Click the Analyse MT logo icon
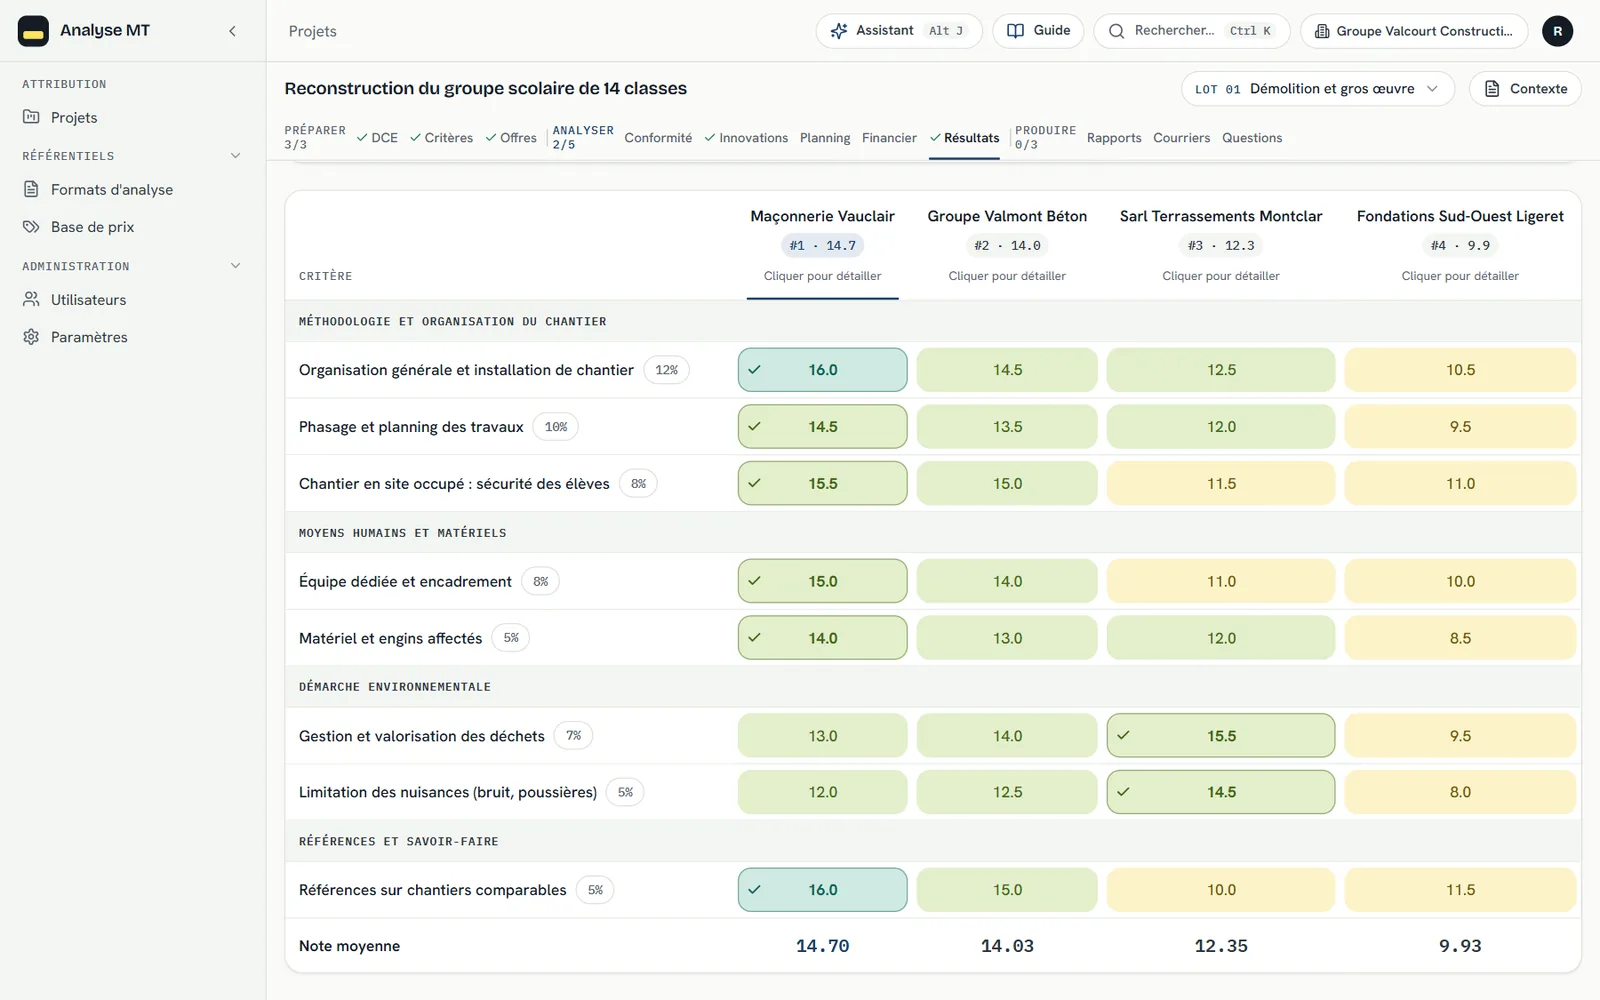 33,31
